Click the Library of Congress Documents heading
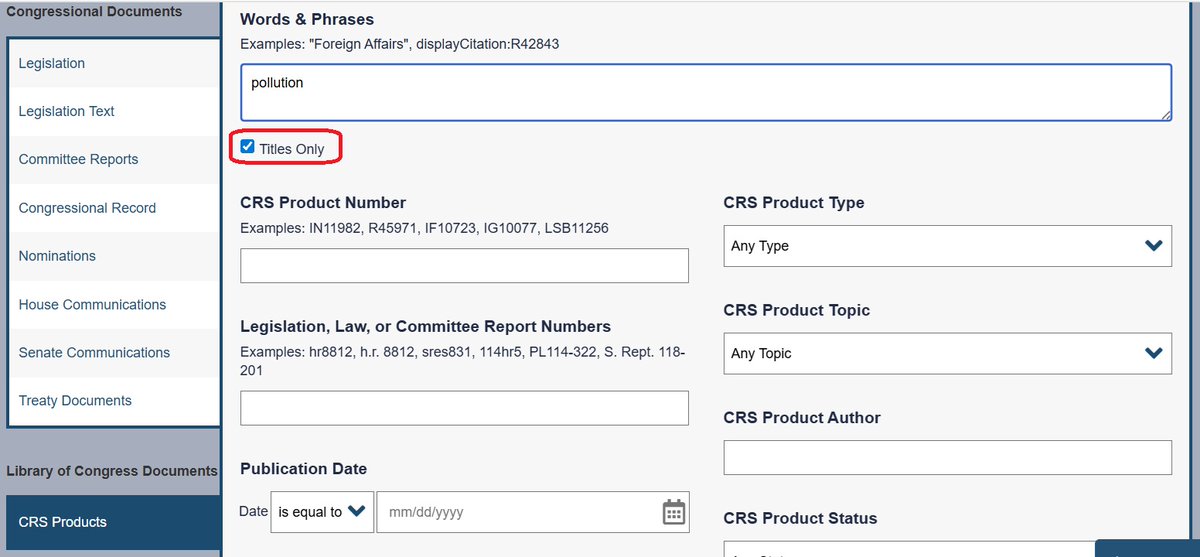This screenshot has width=1200, height=557. pos(112,470)
